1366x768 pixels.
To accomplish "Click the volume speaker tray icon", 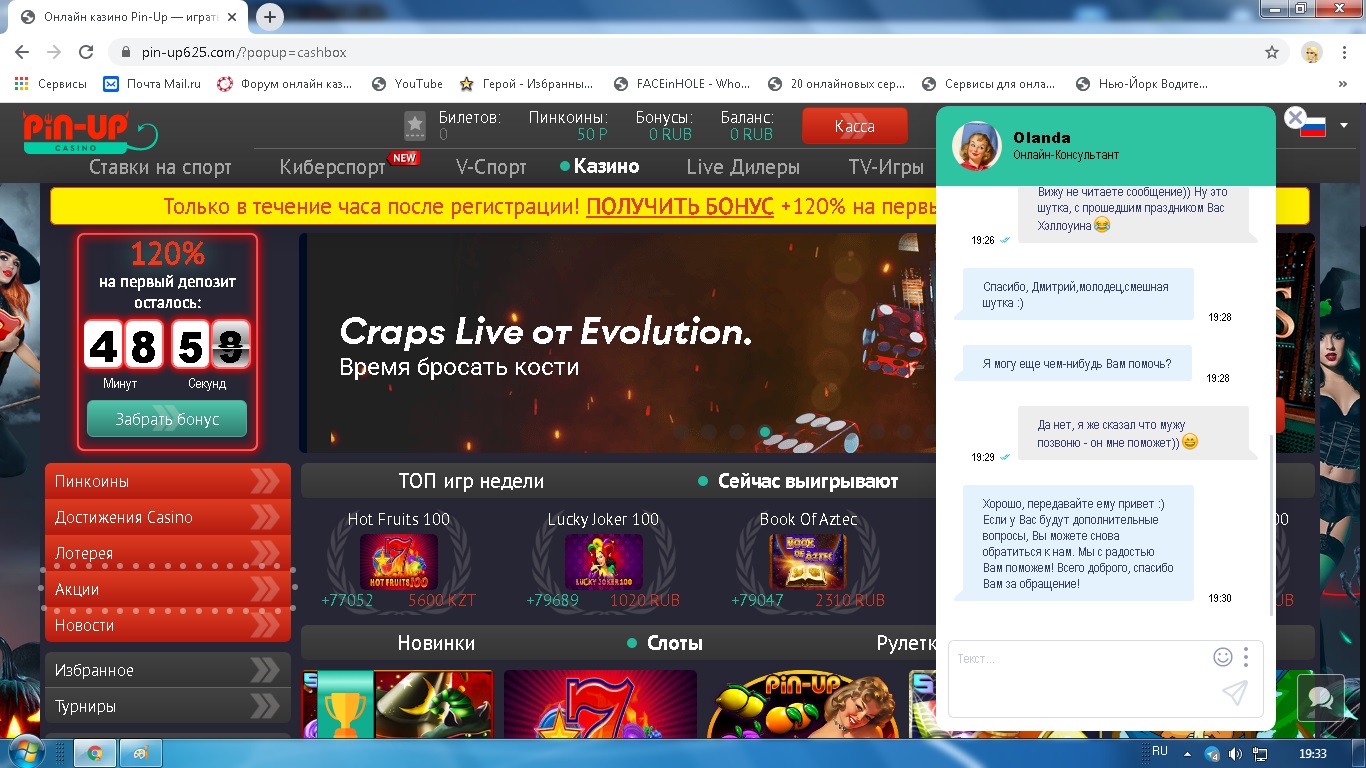I will 1236,753.
